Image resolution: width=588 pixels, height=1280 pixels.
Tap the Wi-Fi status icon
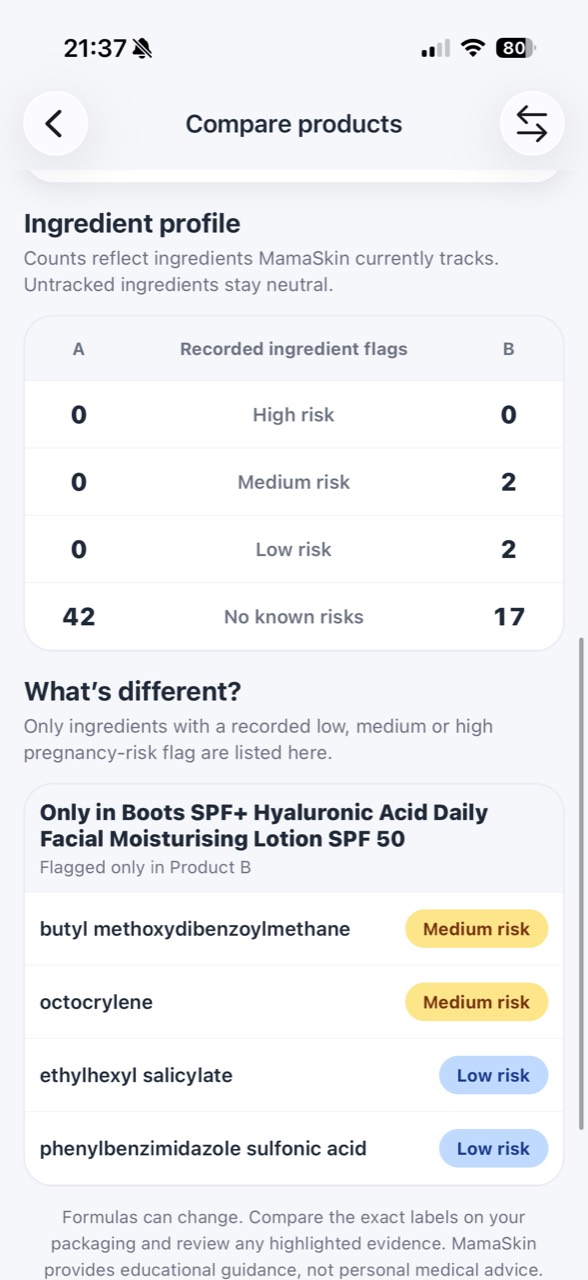point(473,48)
